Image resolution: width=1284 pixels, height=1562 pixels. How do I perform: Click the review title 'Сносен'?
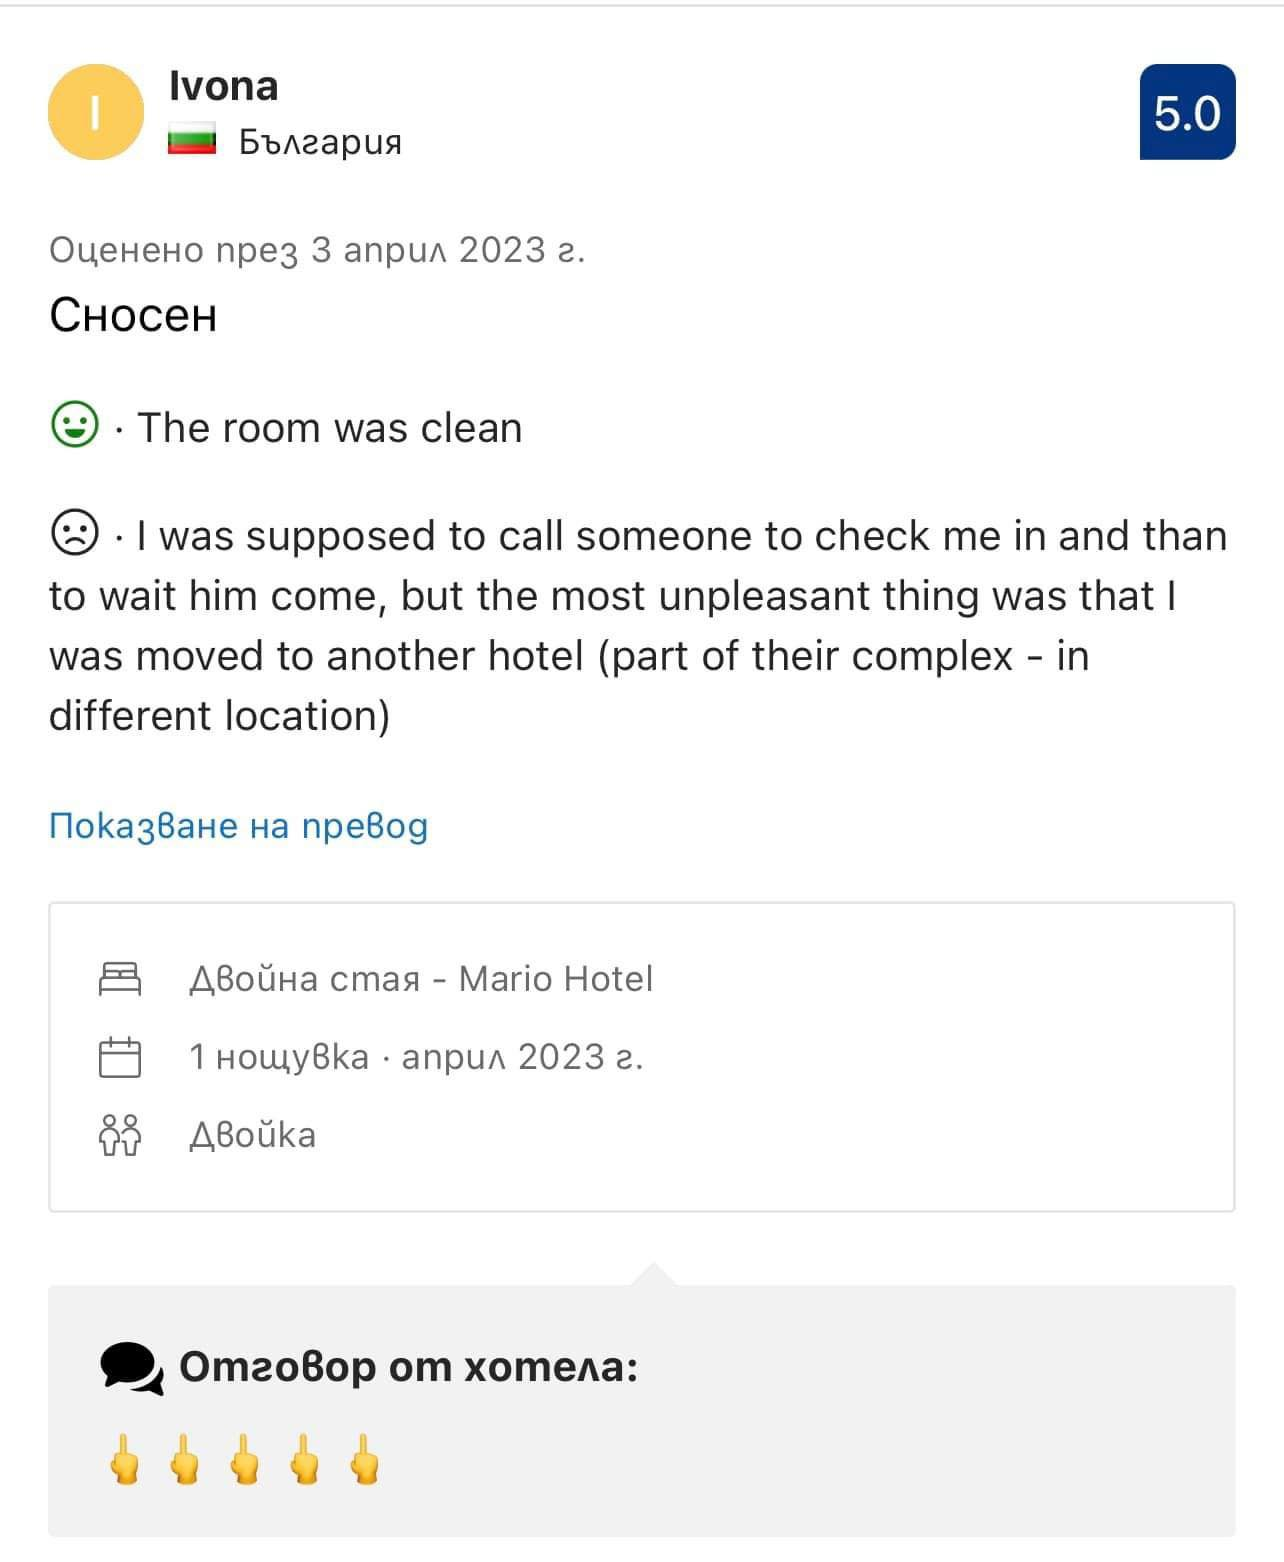coord(133,315)
